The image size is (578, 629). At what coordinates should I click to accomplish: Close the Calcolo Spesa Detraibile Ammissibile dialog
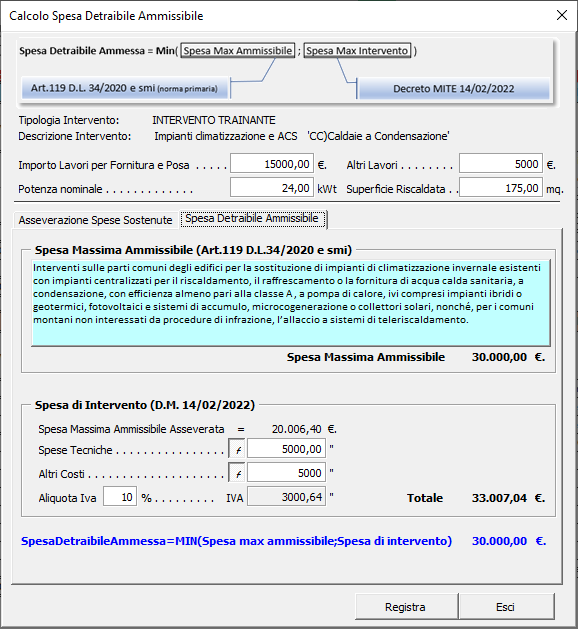[x=562, y=15]
